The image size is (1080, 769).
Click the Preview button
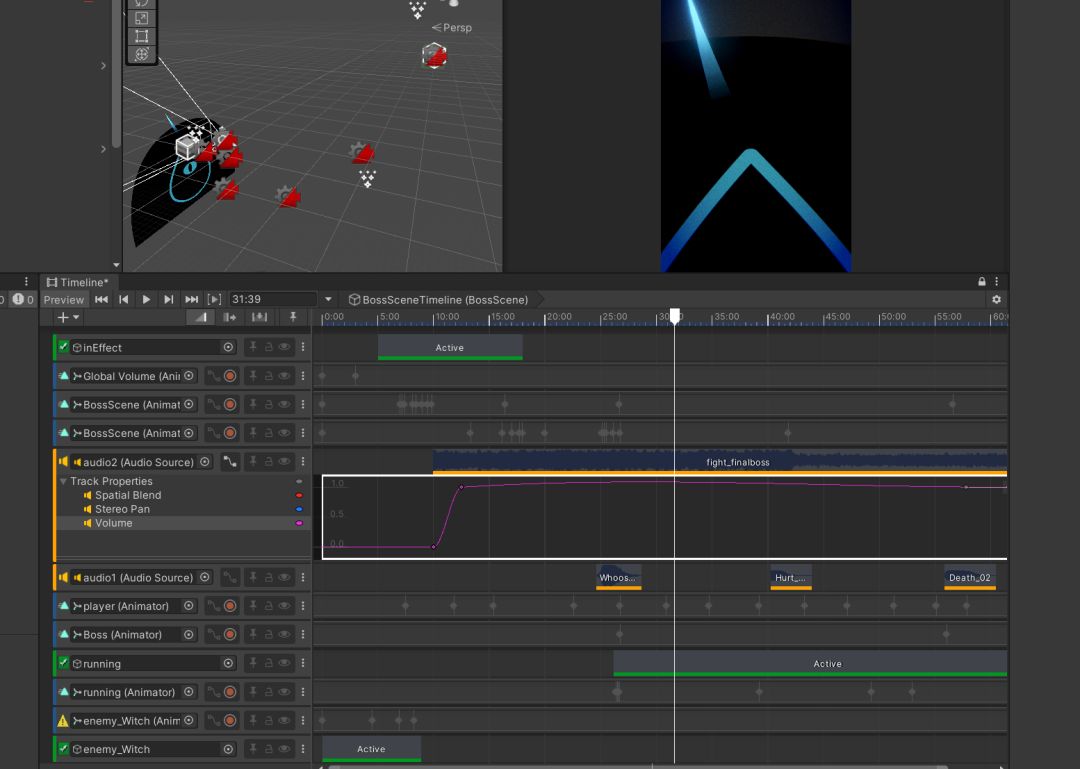64,299
